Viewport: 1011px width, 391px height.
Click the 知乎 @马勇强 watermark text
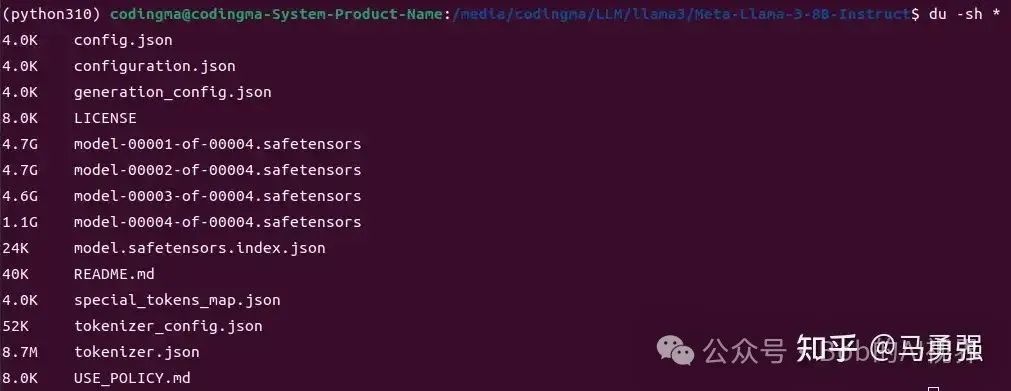(x=889, y=349)
